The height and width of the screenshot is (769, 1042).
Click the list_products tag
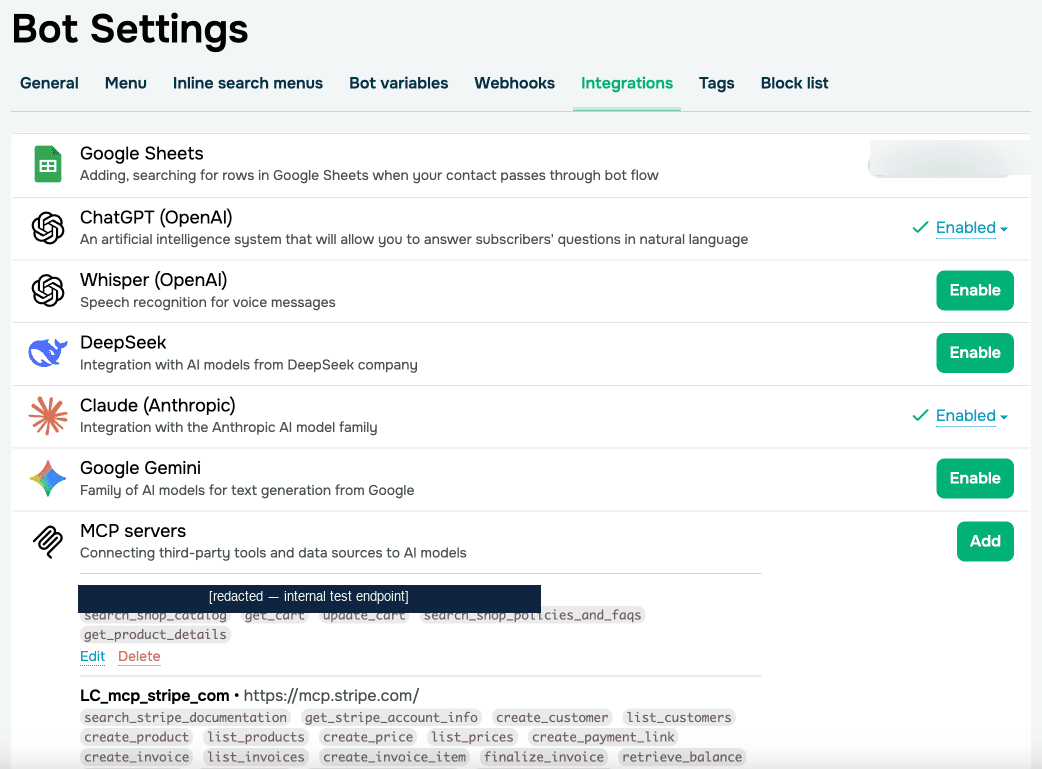pos(256,737)
